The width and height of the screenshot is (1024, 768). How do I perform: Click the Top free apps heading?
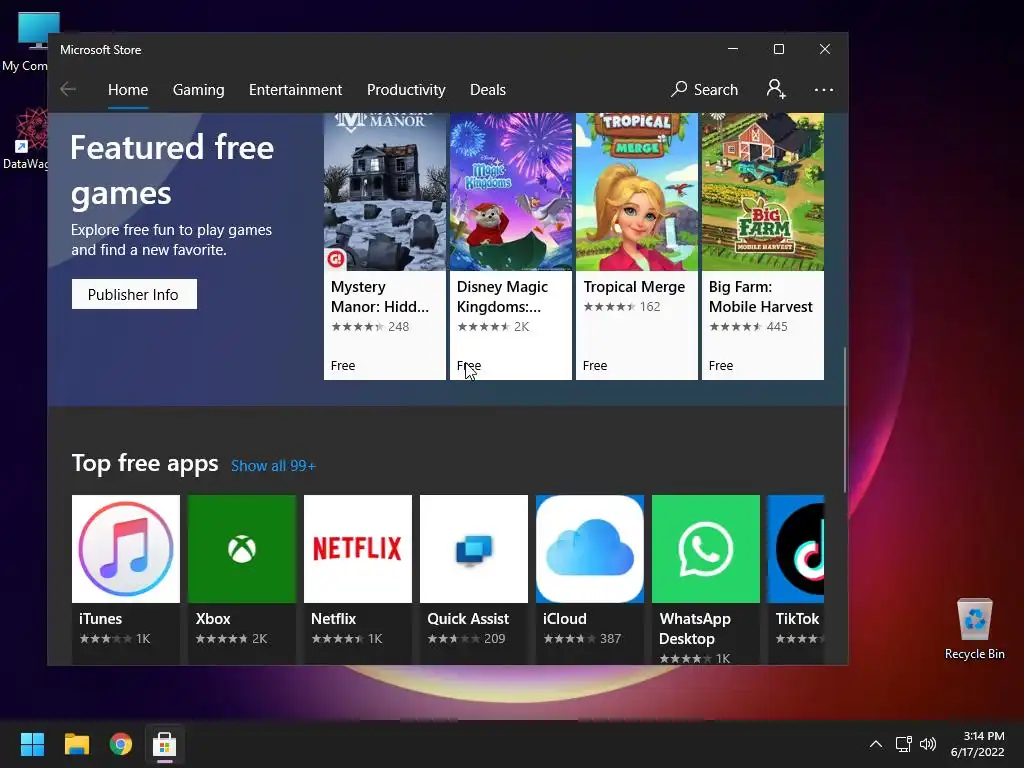145,463
